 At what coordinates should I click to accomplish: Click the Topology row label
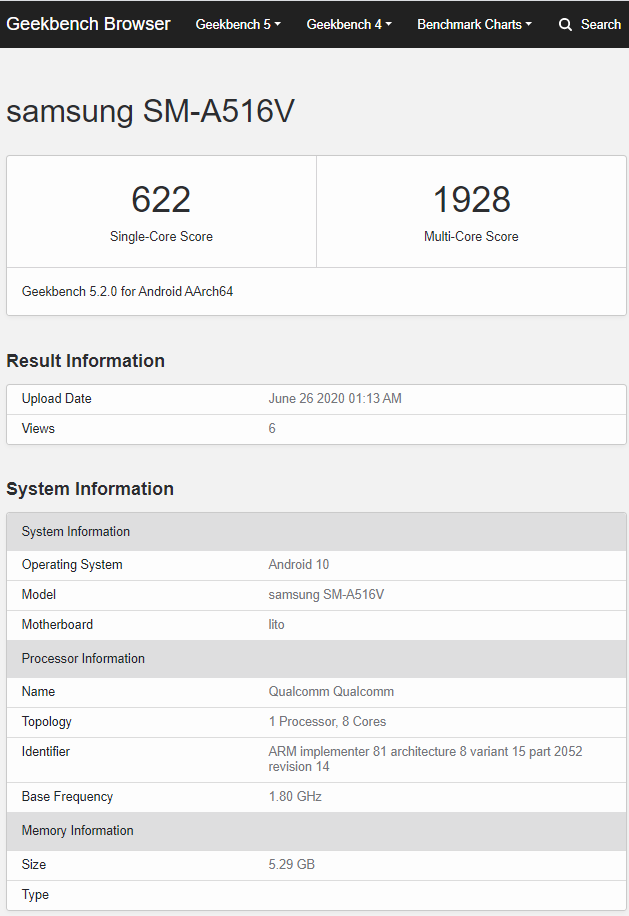point(46,722)
